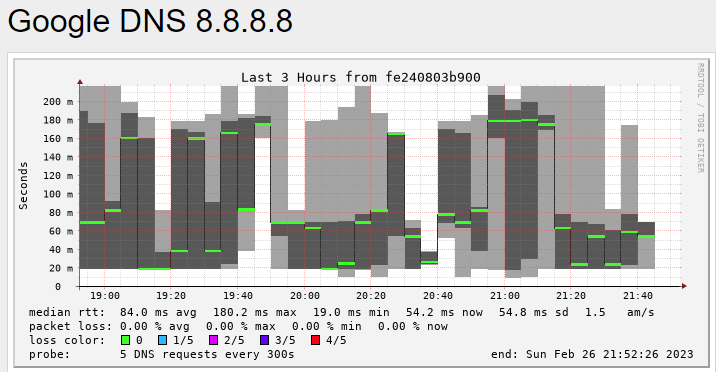
Task: Click the purple 3/5 loss swatch
Action: [x=264, y=341]
